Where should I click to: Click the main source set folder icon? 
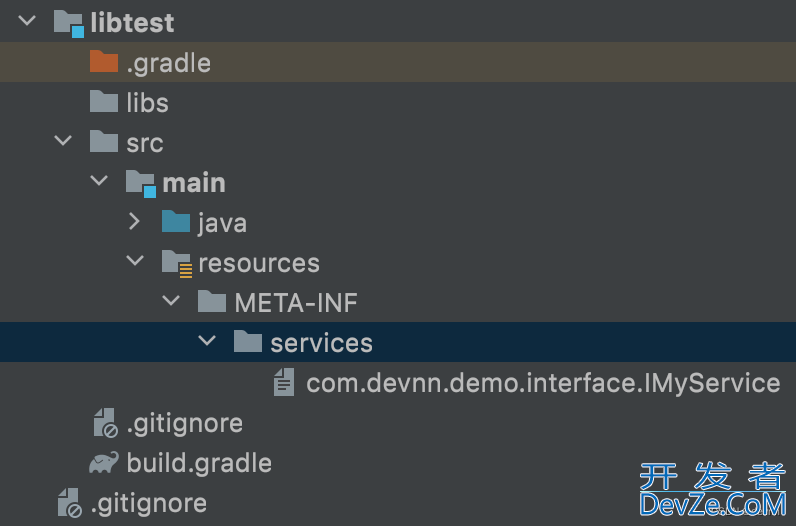pyautogui.click(x=141, y=183)
